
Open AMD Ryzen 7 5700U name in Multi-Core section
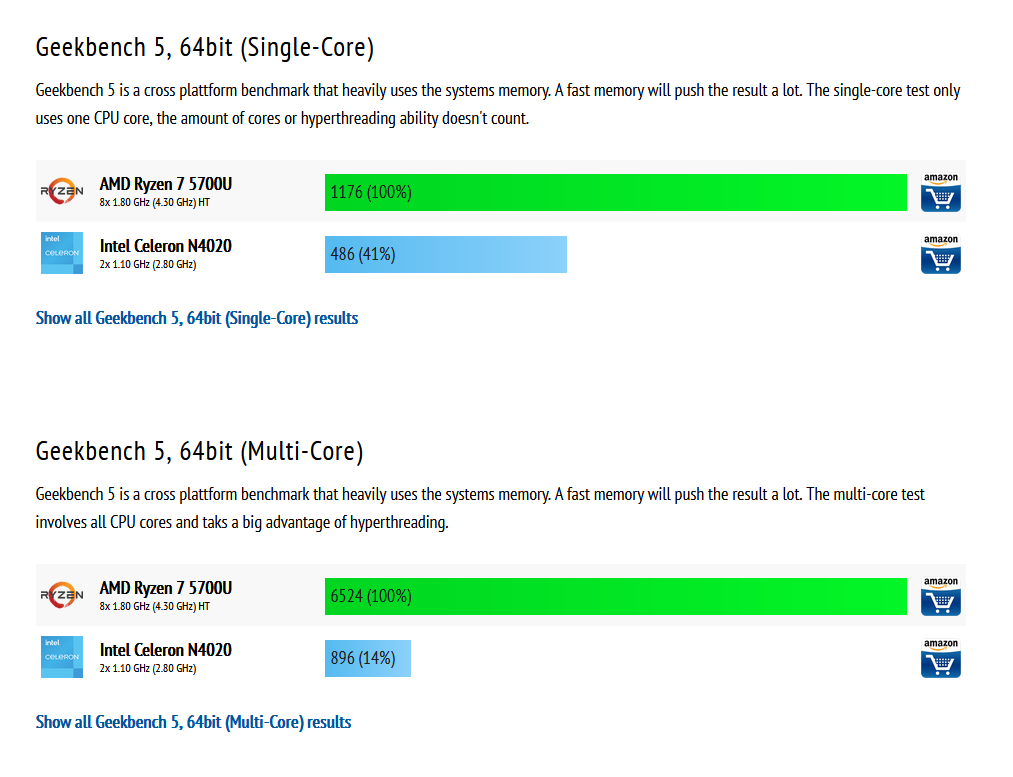[165, 588]
